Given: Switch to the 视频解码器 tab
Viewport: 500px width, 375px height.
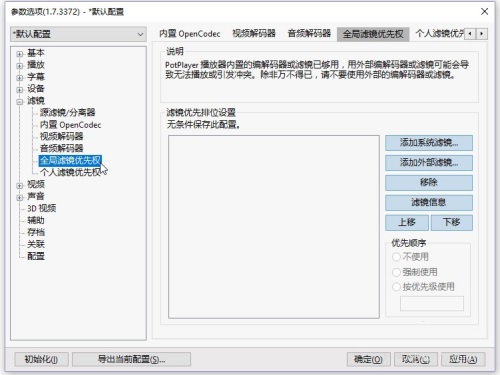Looking at the screenshot, I should pyautogui.click(x=254, y=33).
